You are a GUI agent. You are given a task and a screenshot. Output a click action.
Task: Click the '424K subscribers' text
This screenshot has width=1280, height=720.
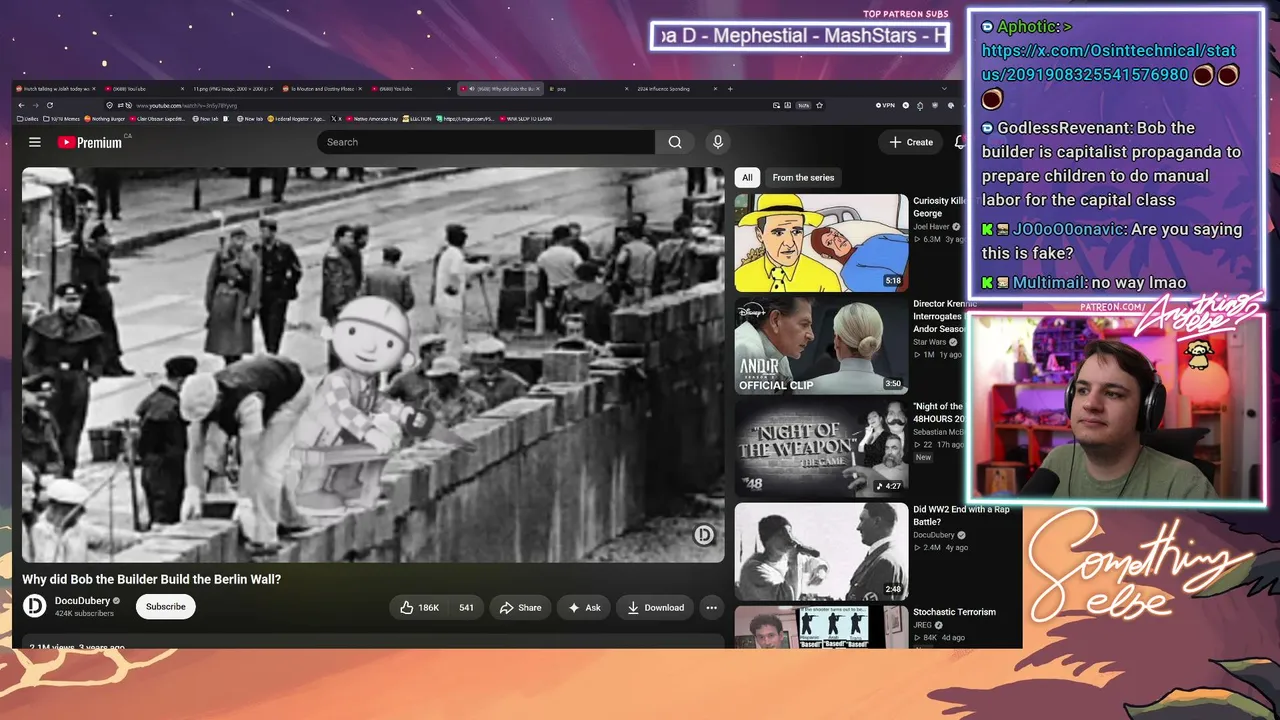click(x=84, y=614)
